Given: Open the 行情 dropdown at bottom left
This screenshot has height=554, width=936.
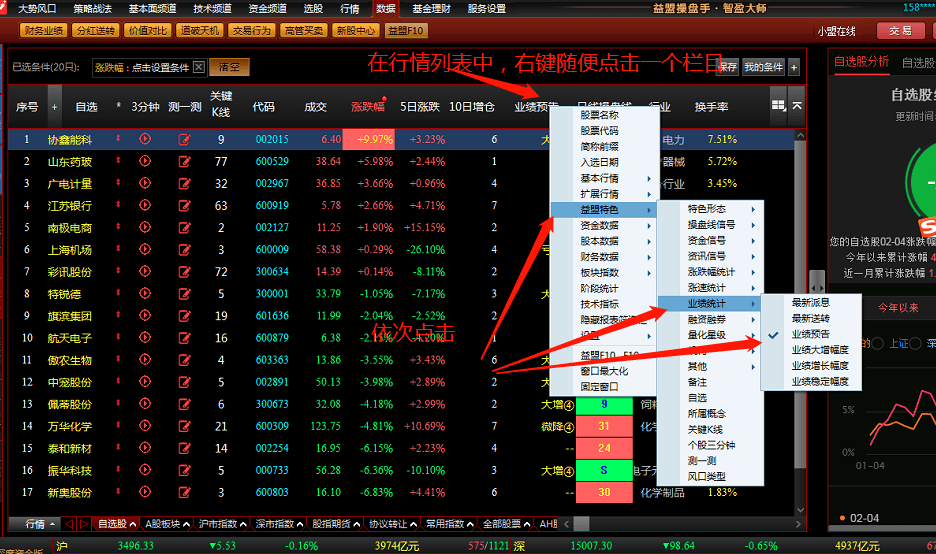Looking at the screenshot, I should (x=35, y=524).
